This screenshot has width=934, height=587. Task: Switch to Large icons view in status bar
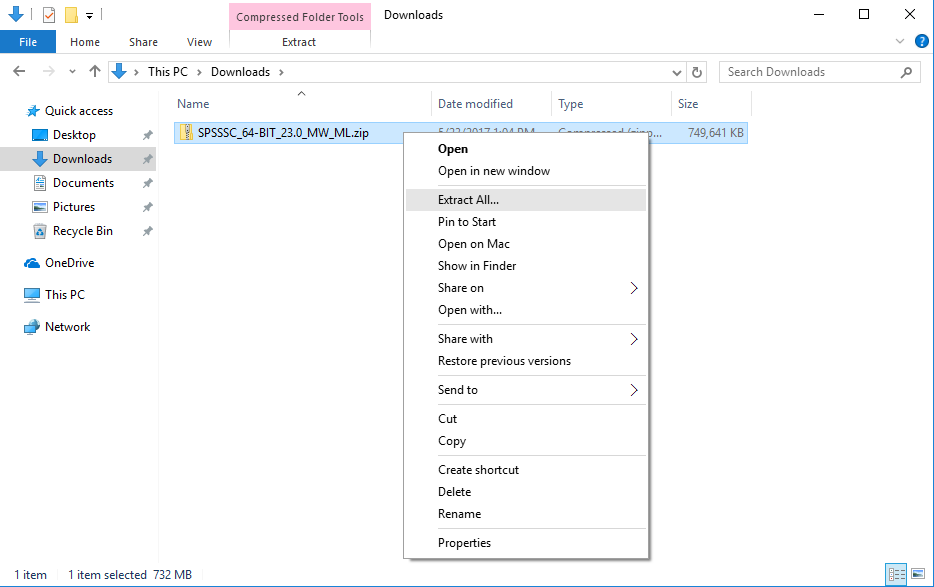[918, 574]
